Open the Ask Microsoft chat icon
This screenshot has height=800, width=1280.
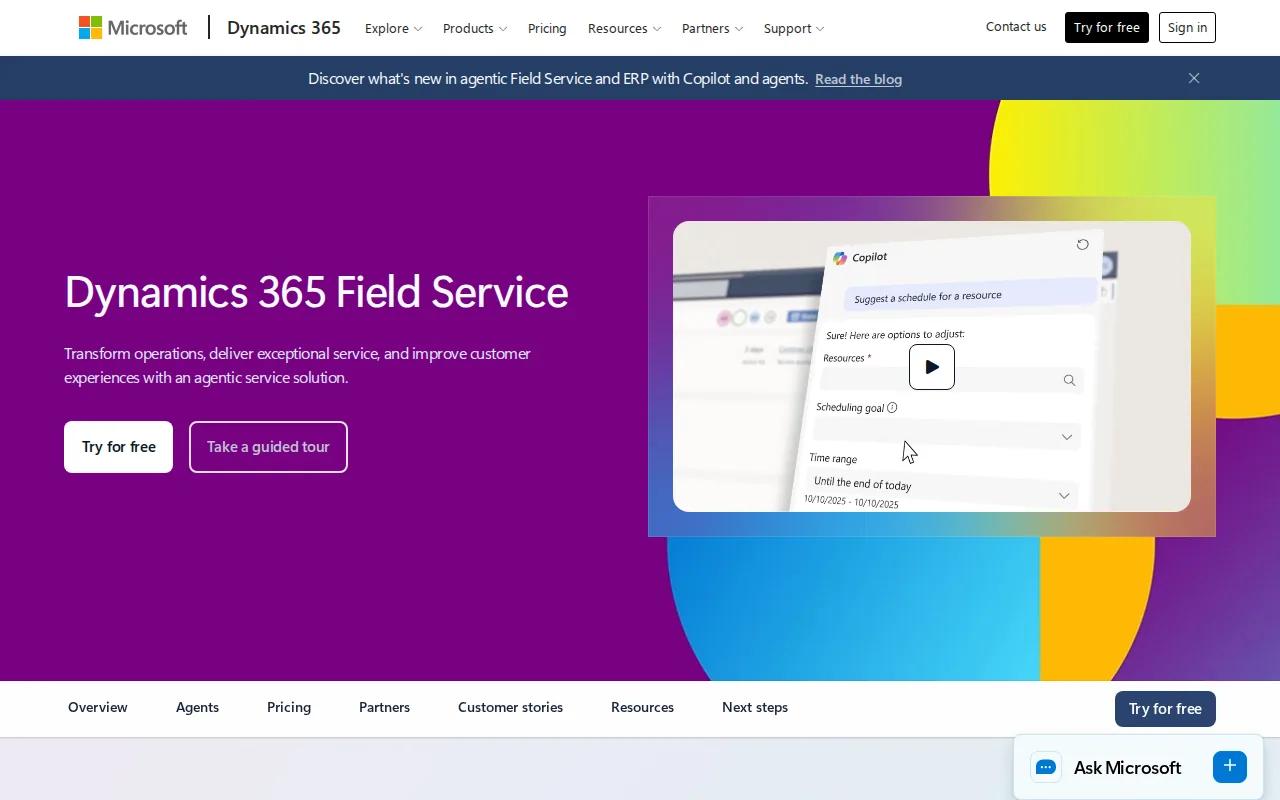point(1046,767)
